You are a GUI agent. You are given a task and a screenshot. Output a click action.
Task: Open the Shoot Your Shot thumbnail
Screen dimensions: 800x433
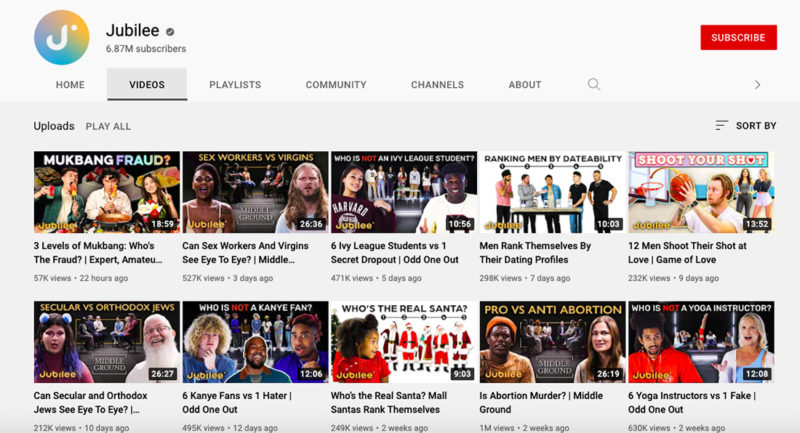[x=701, y=192]
